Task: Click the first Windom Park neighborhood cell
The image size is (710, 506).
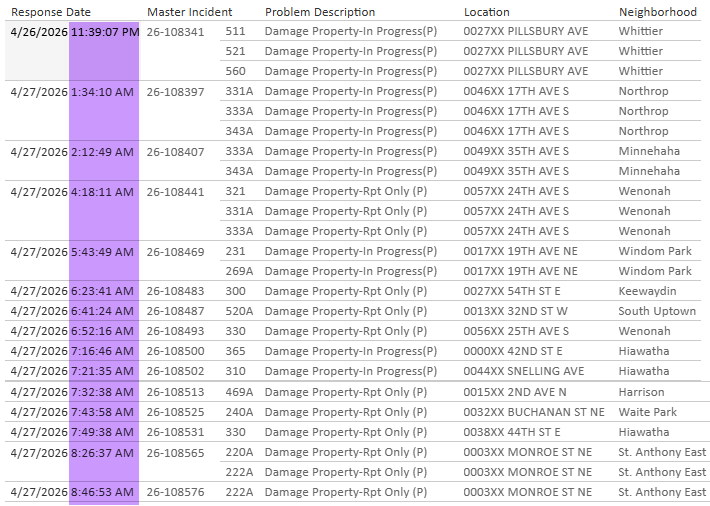Action: point(655,251)
